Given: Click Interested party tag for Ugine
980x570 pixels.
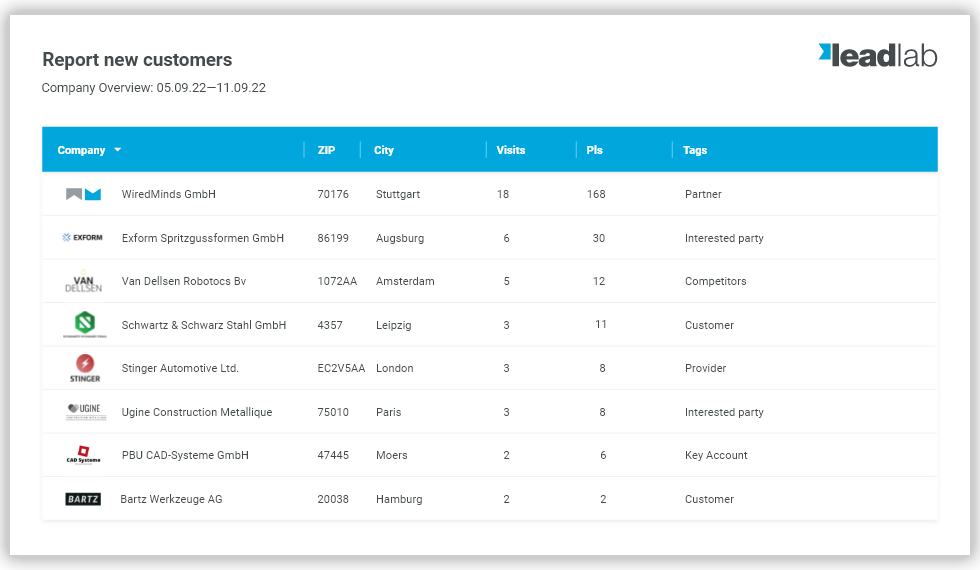Looking at the screenshot, I should (724, 412).
